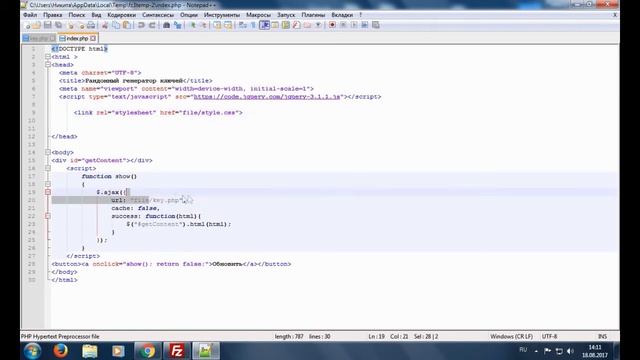Undo the last edit via the toolbar
The width and height of the screenshot is (640, 360).
pyautogui.click(x=141, y=25)
